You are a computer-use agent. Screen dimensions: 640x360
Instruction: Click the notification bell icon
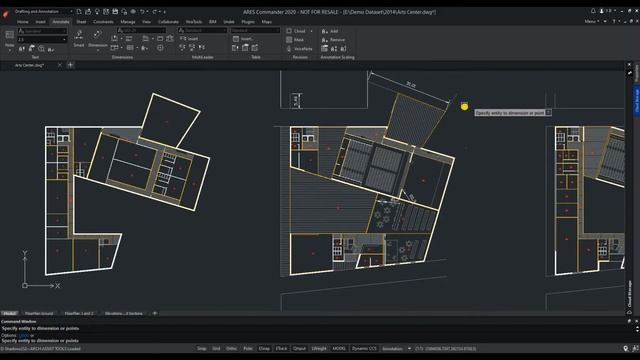pyautogui.click(x=593, y=11)
